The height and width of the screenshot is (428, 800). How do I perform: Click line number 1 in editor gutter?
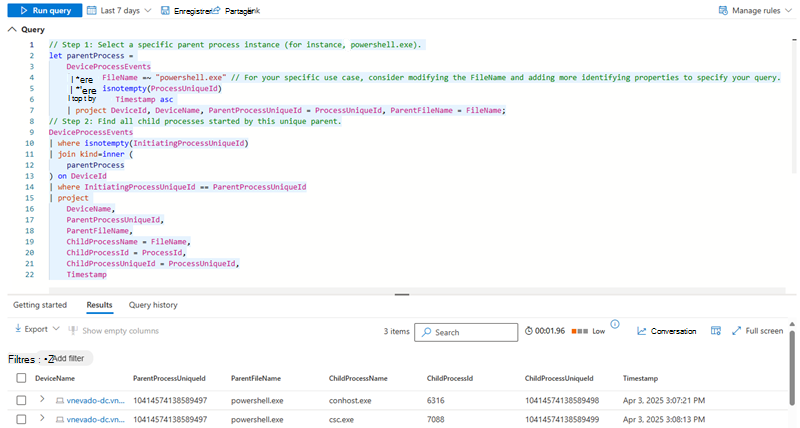32,45
